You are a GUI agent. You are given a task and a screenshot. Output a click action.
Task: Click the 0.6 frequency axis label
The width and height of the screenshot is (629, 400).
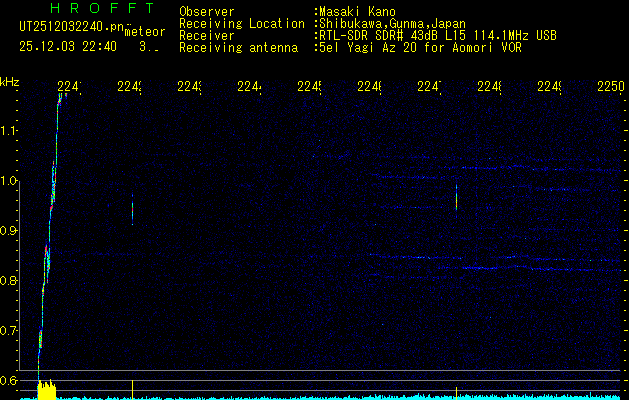8,380
